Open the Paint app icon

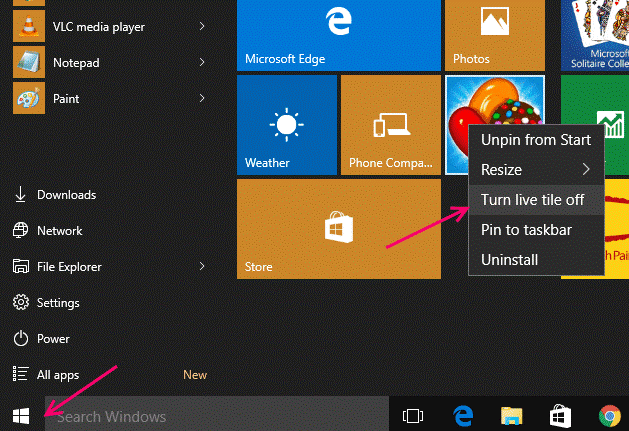point(29,98)
